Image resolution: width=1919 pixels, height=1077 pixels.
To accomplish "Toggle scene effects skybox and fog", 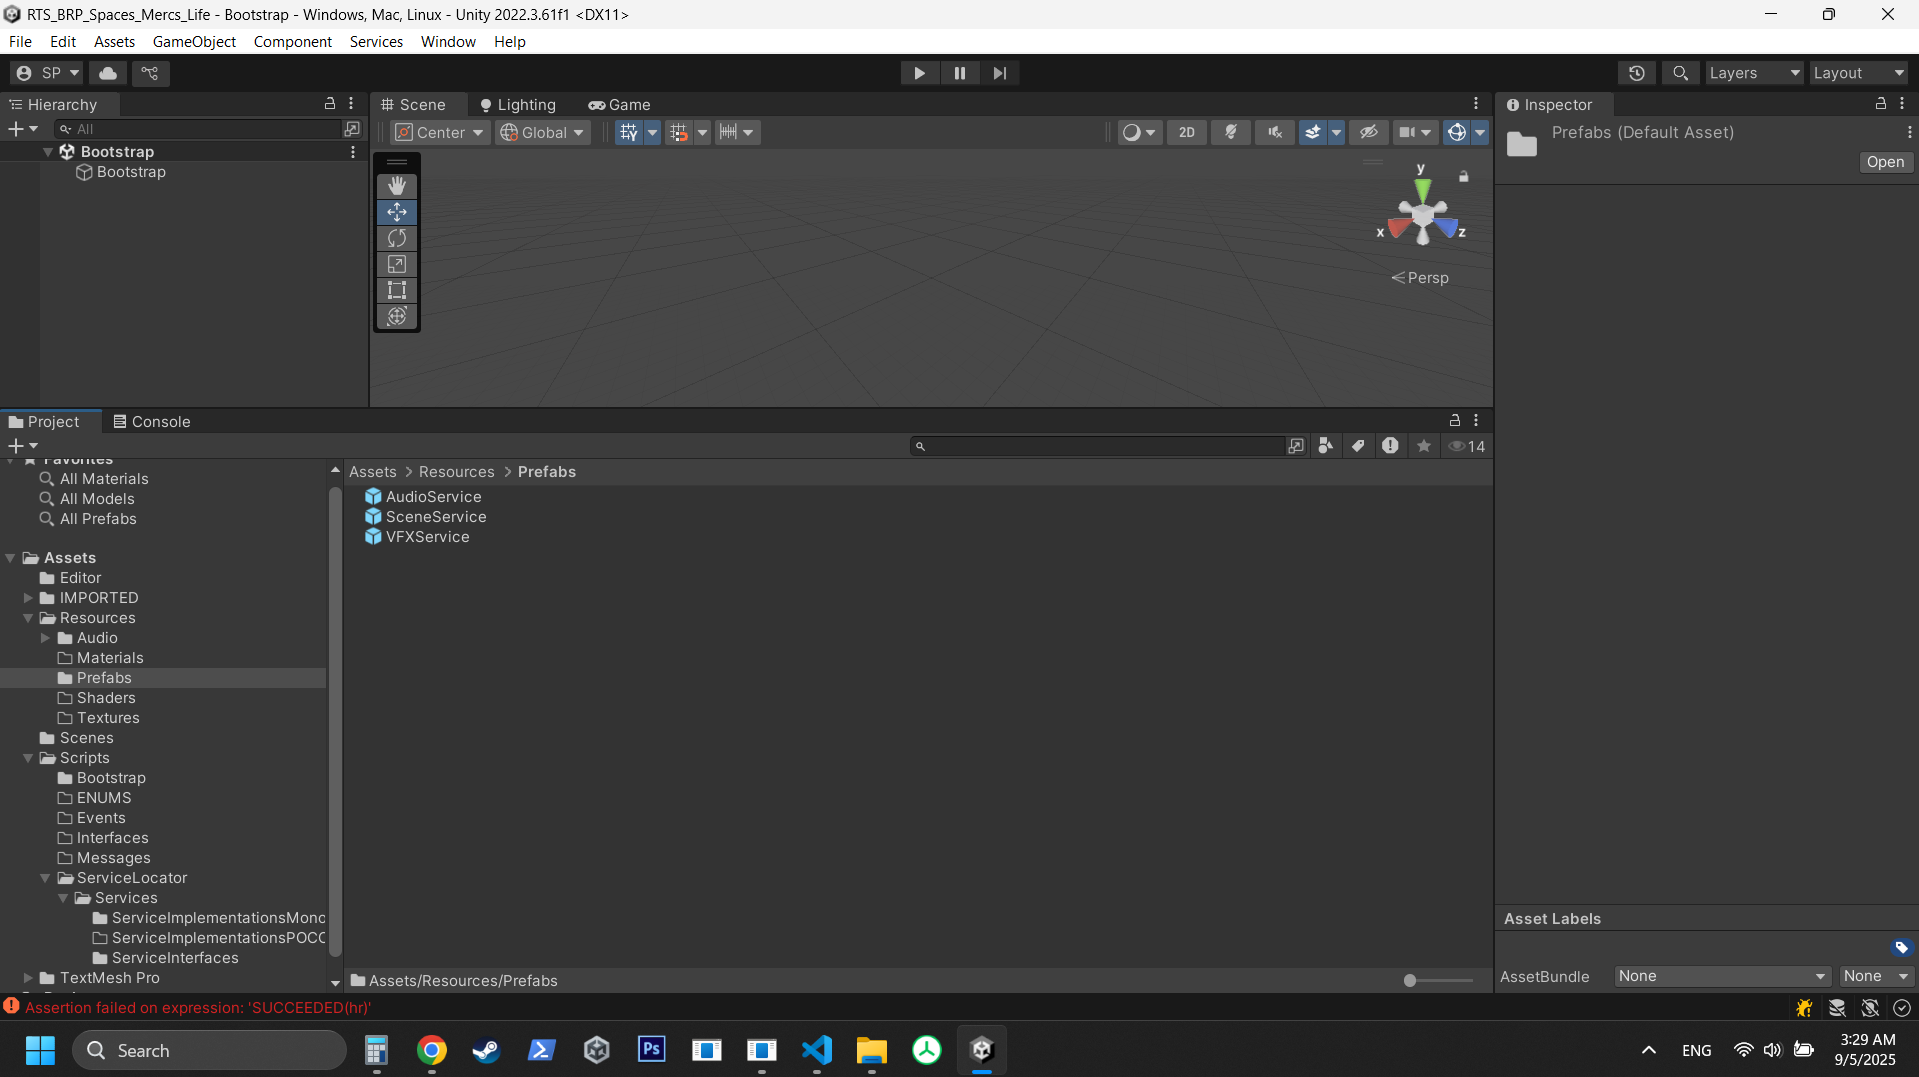I will pos(1313,132).
